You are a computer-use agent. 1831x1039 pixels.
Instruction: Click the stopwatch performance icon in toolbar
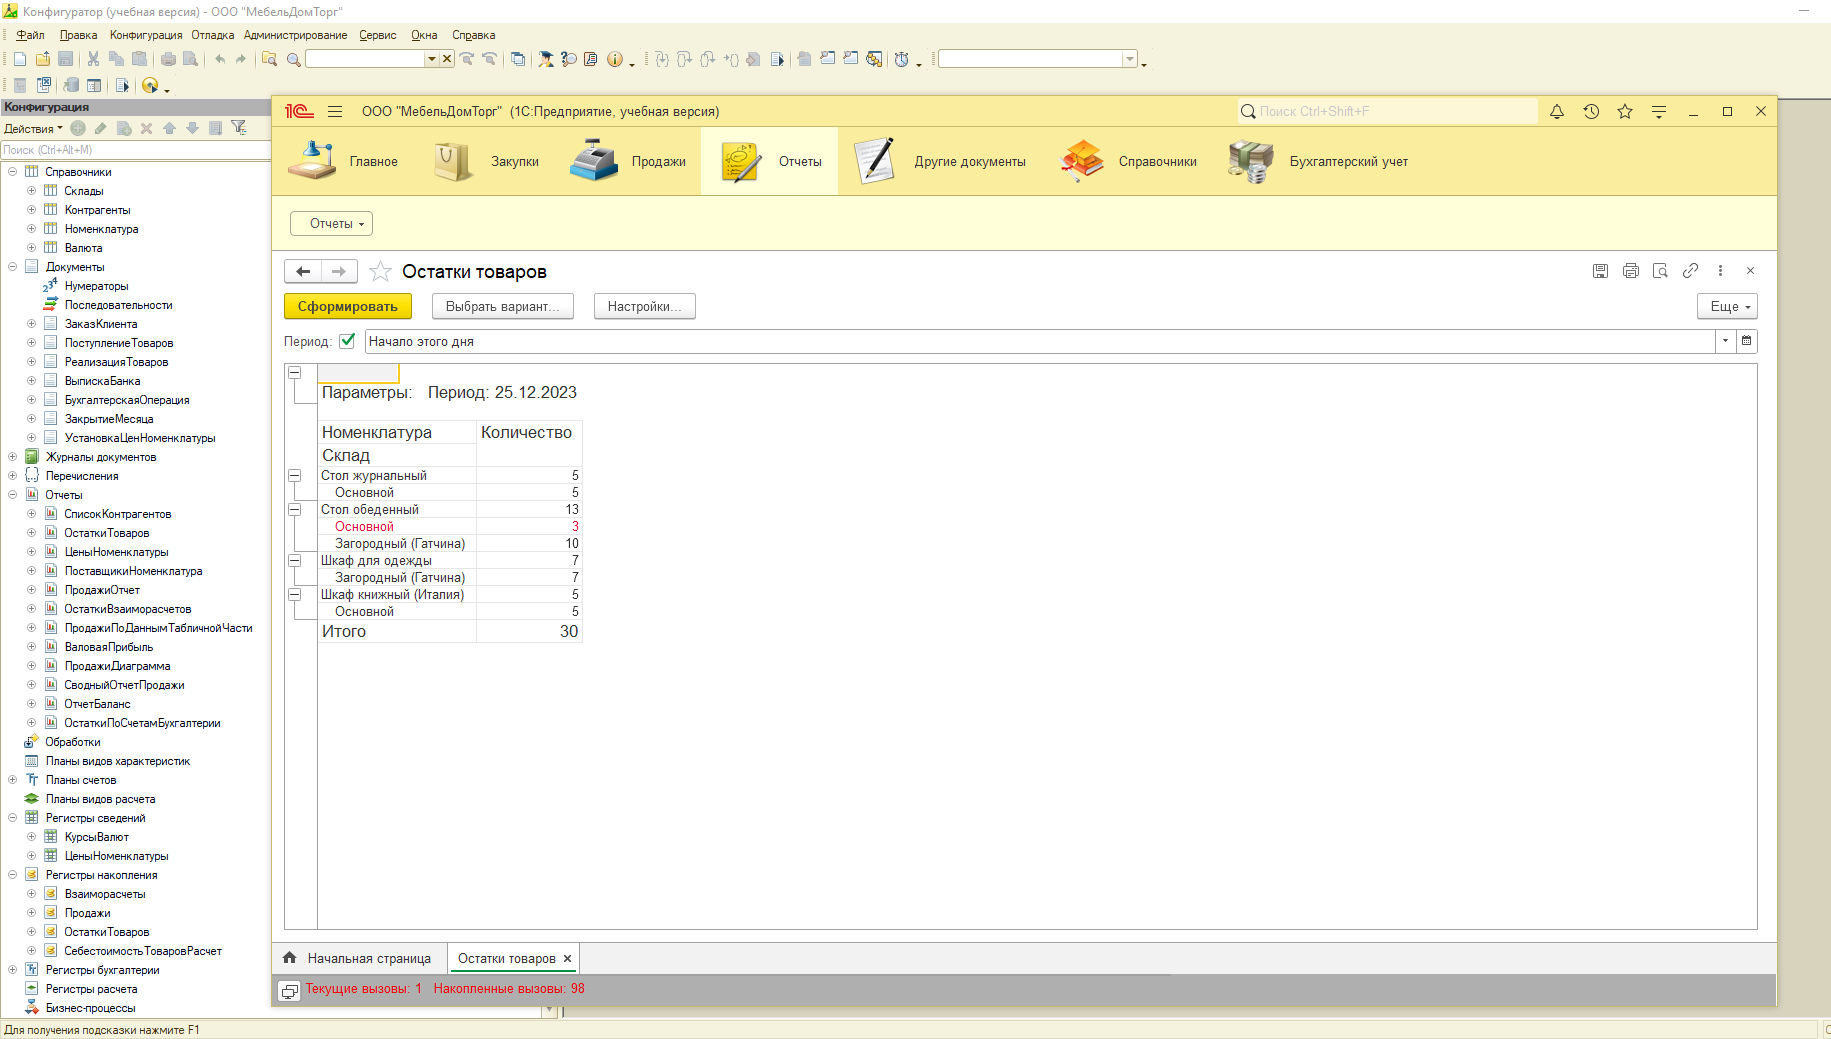(x=901, y=59)
